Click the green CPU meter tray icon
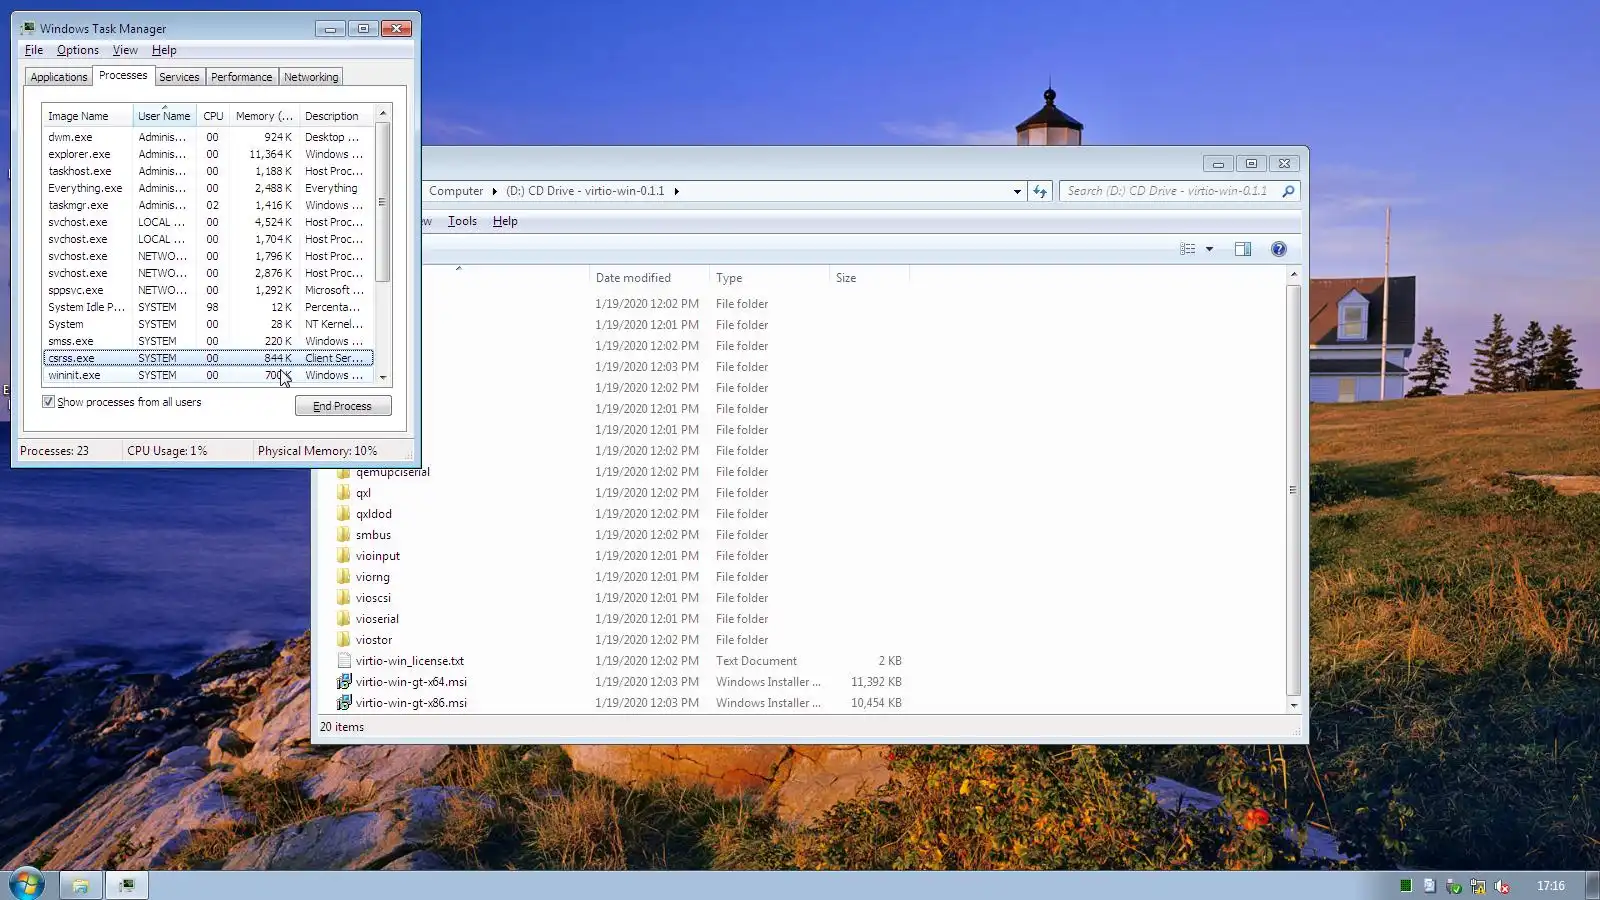Viewport: 1600px width, 900px height. point(1406,885)
